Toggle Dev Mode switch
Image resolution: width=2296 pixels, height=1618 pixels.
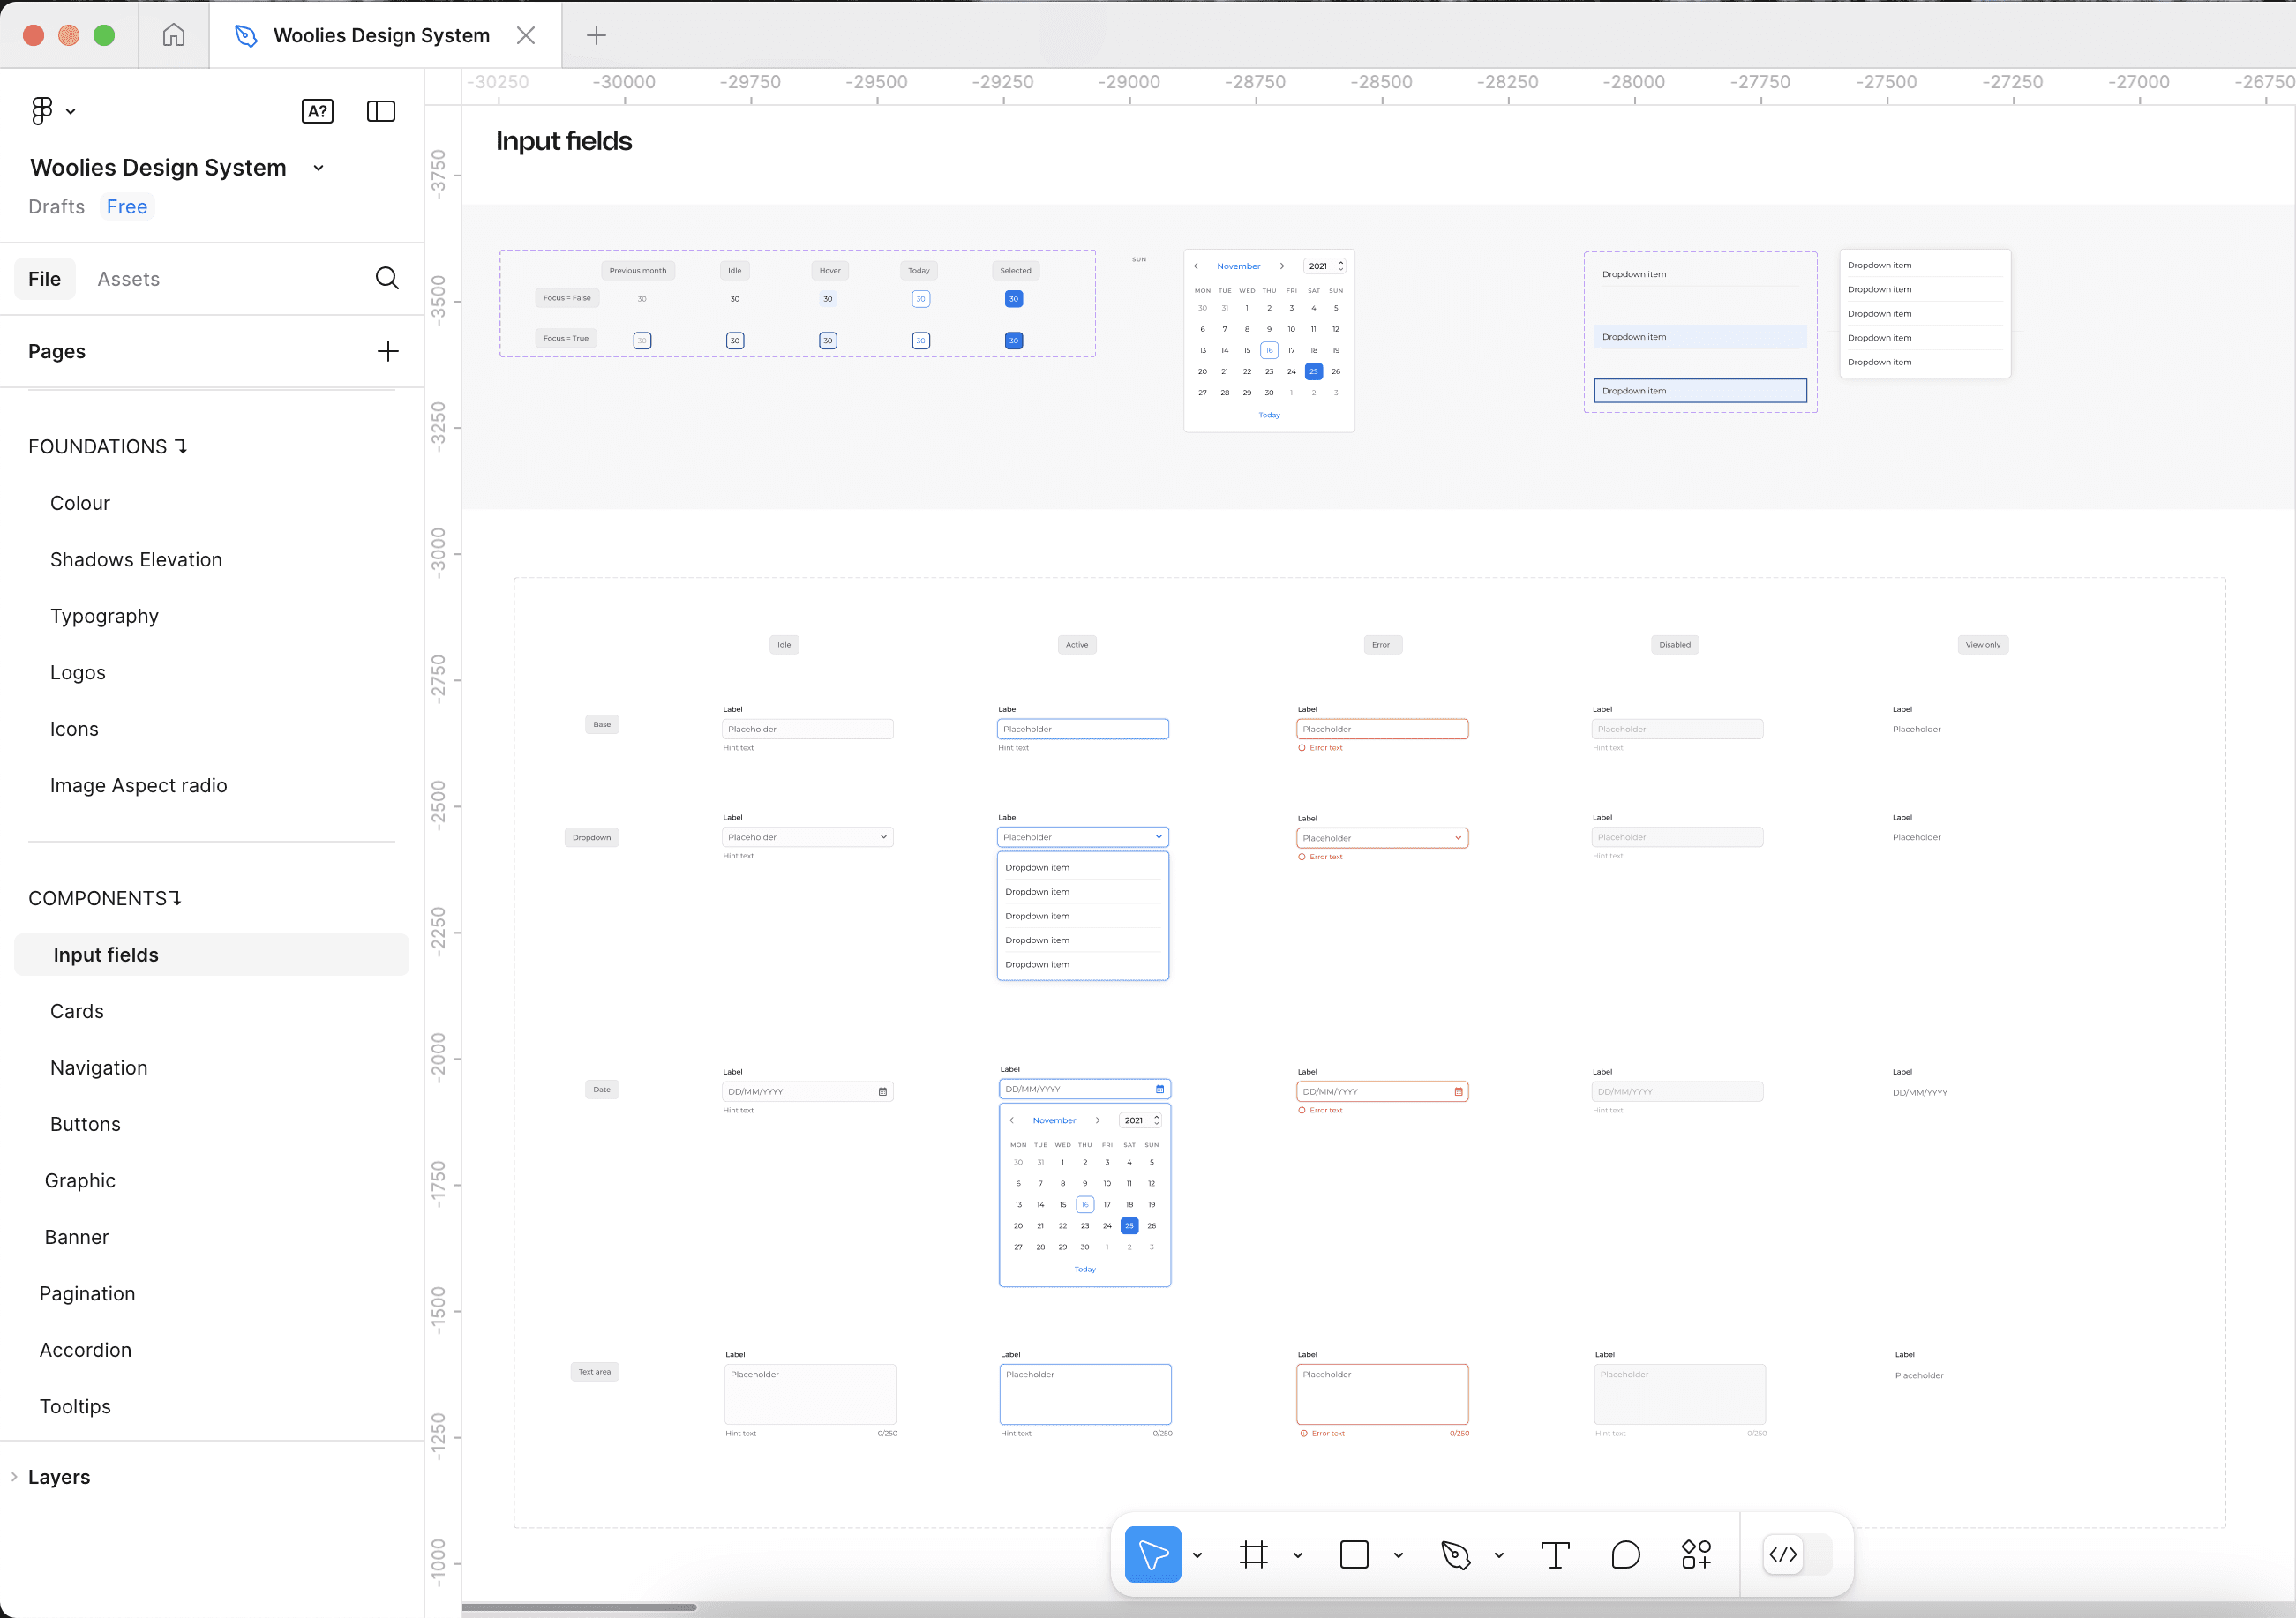[1796, 1555]
